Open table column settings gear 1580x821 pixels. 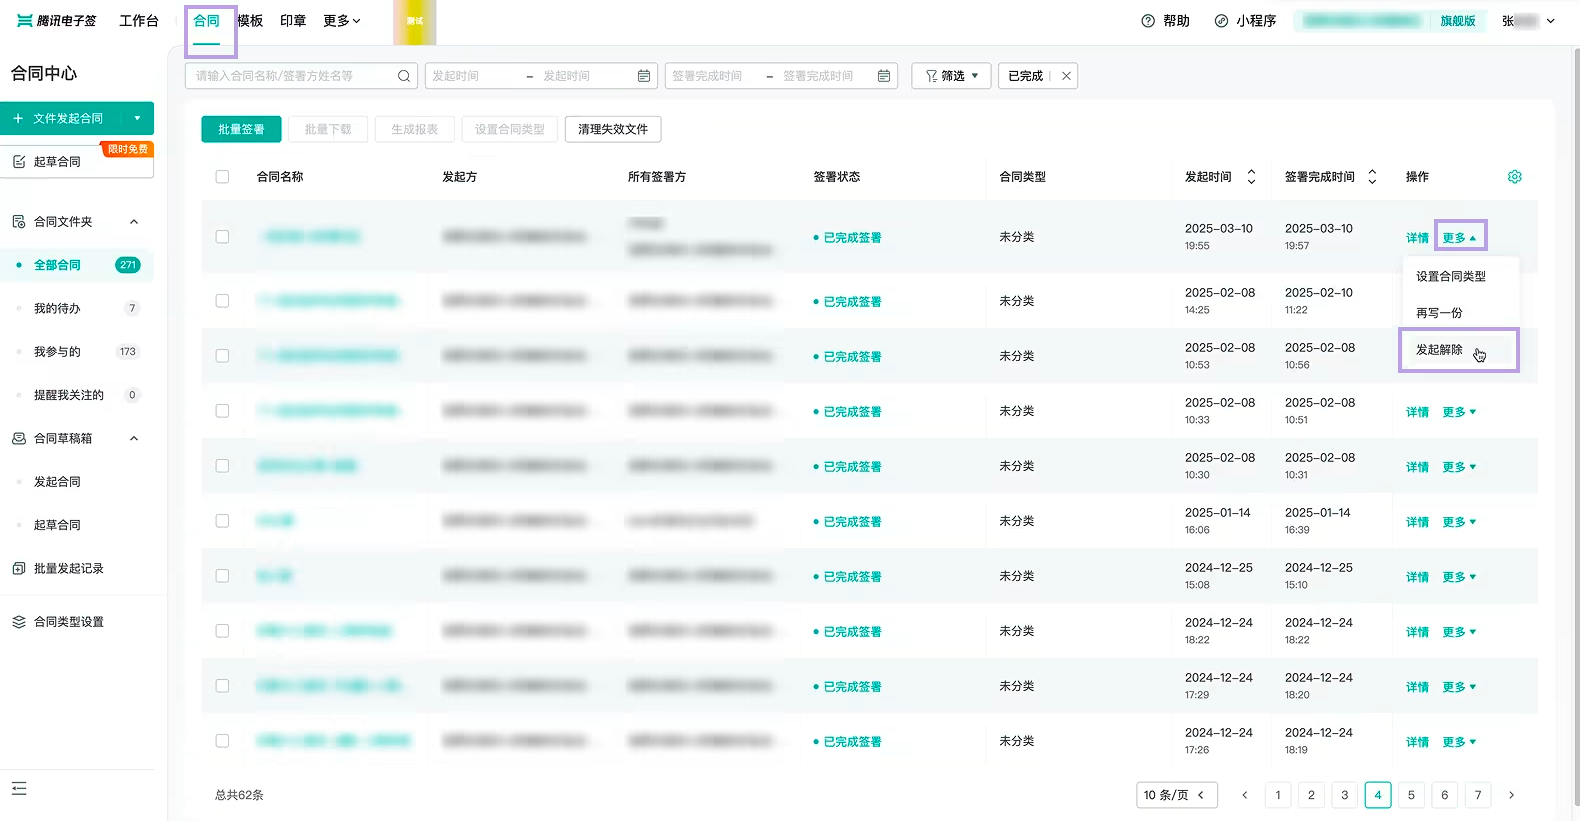click(x=1514, y=177)
